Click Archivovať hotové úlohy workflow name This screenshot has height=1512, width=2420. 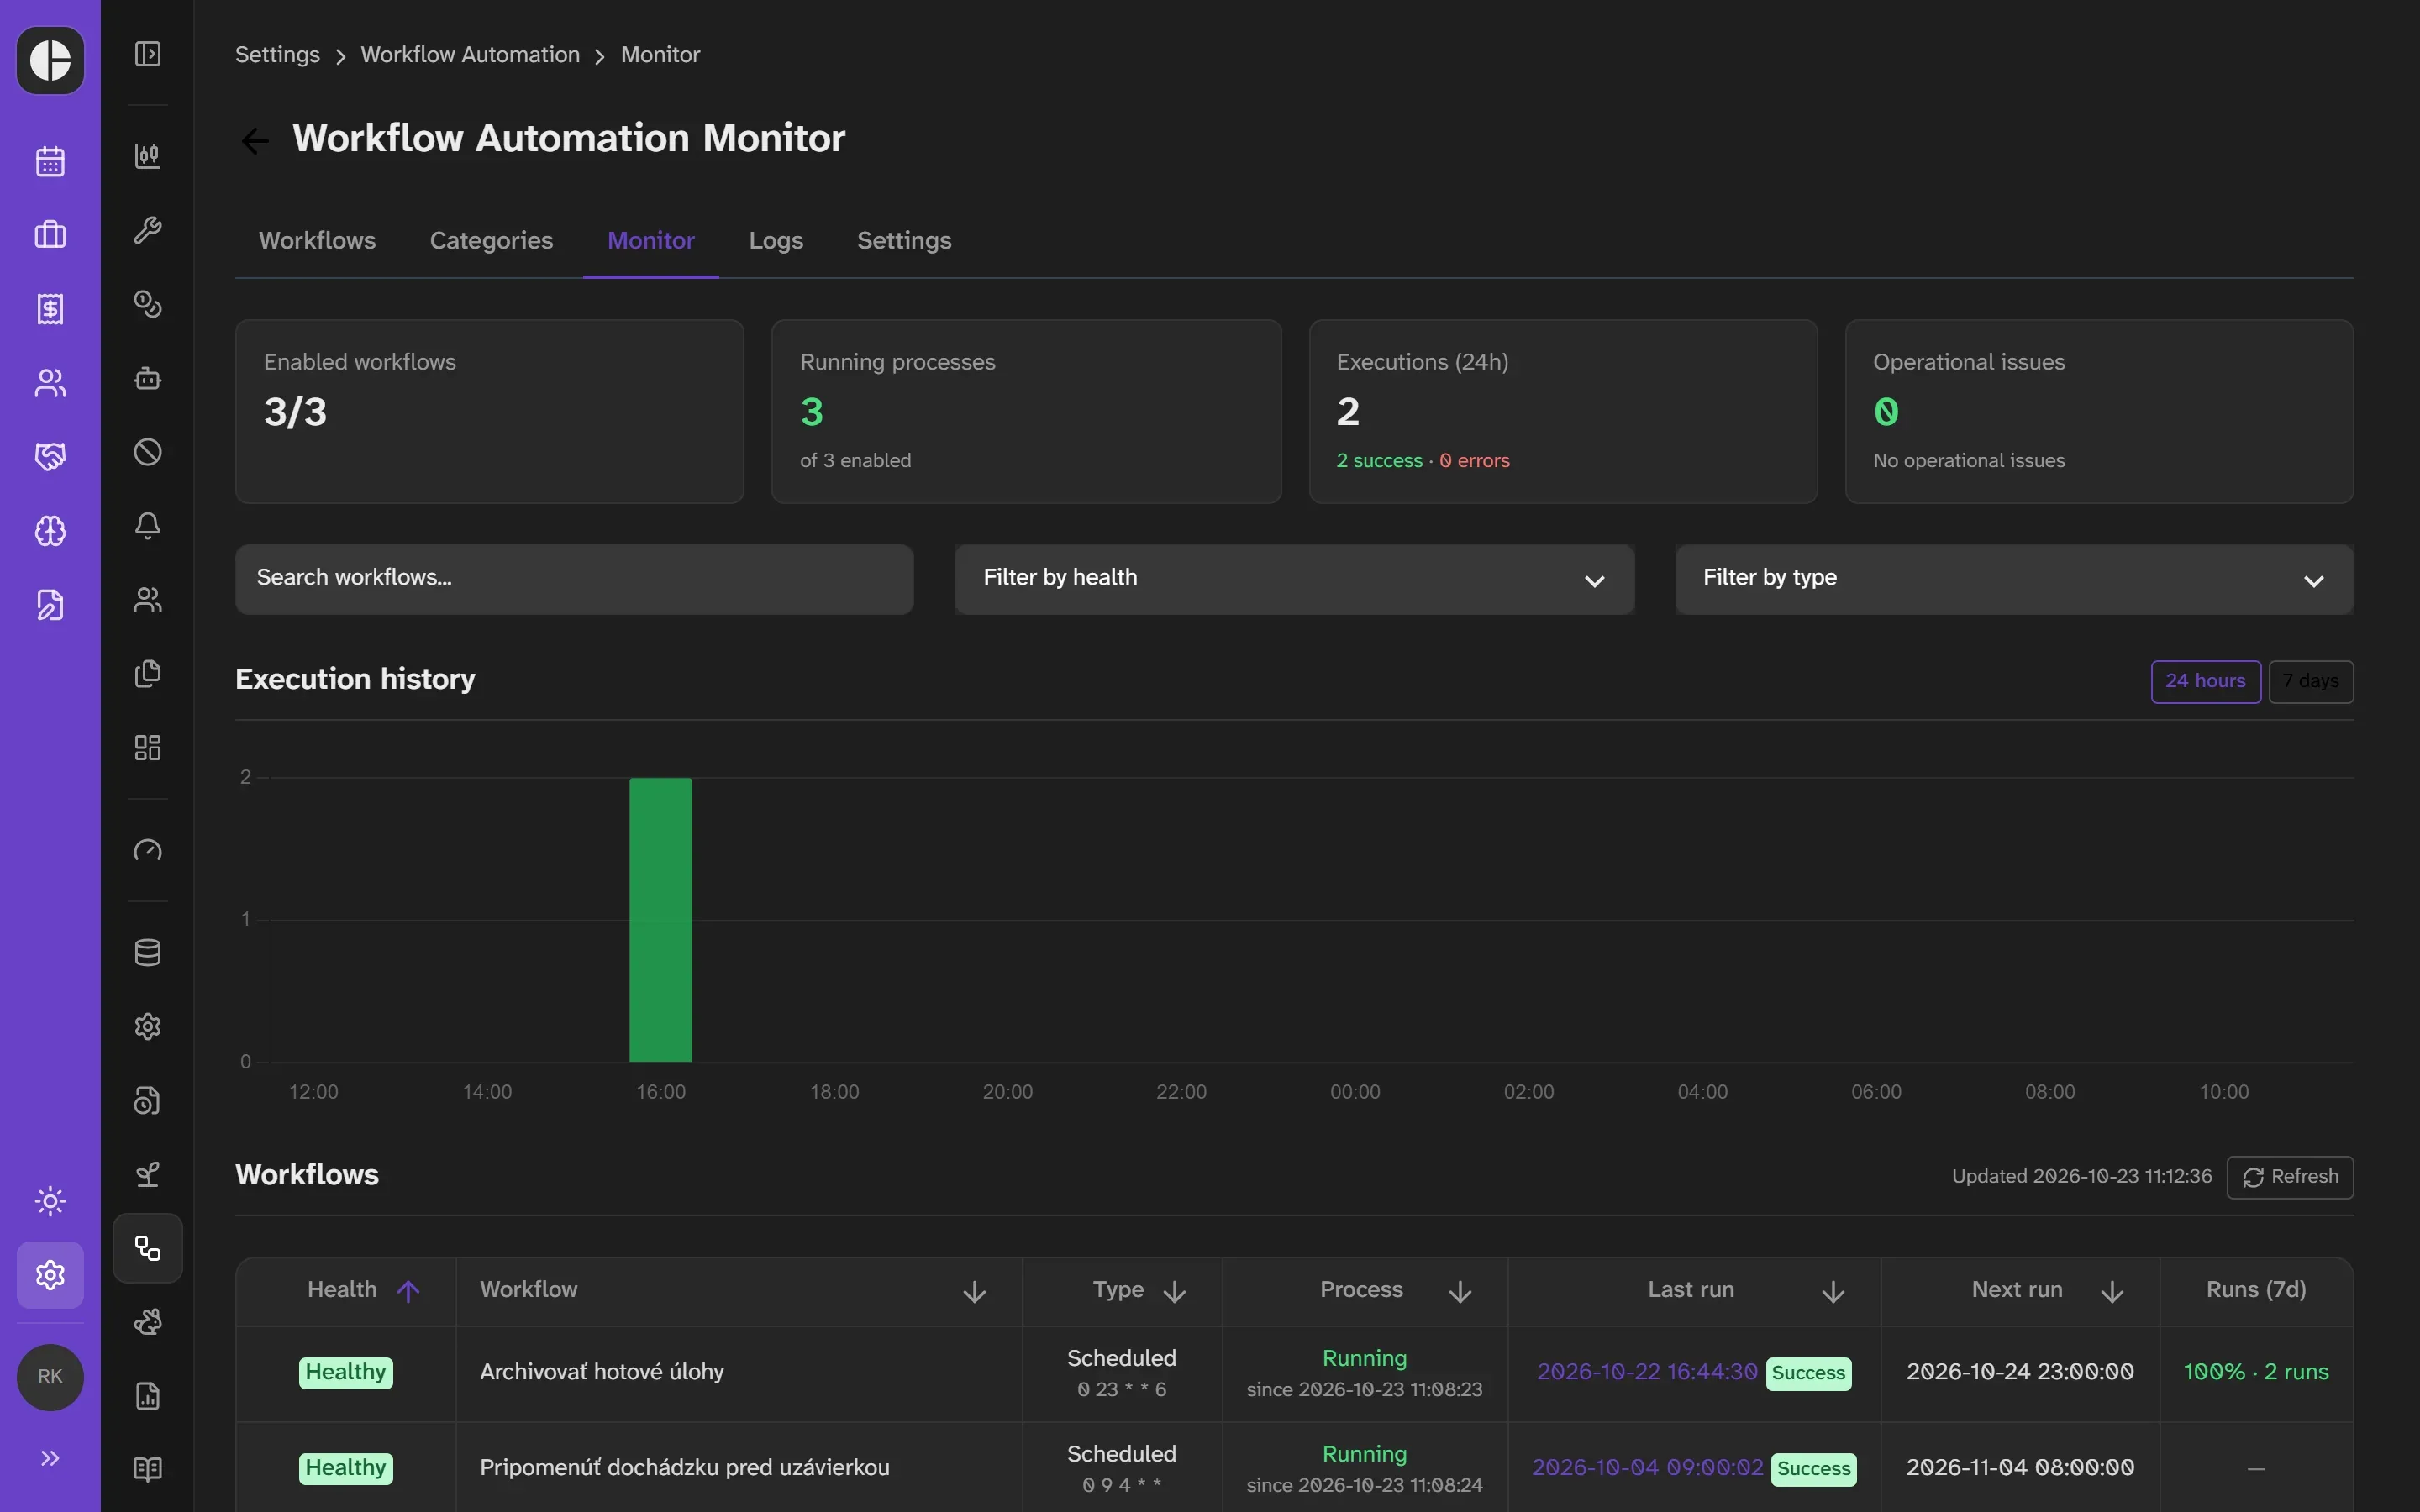coord(602,1372)
